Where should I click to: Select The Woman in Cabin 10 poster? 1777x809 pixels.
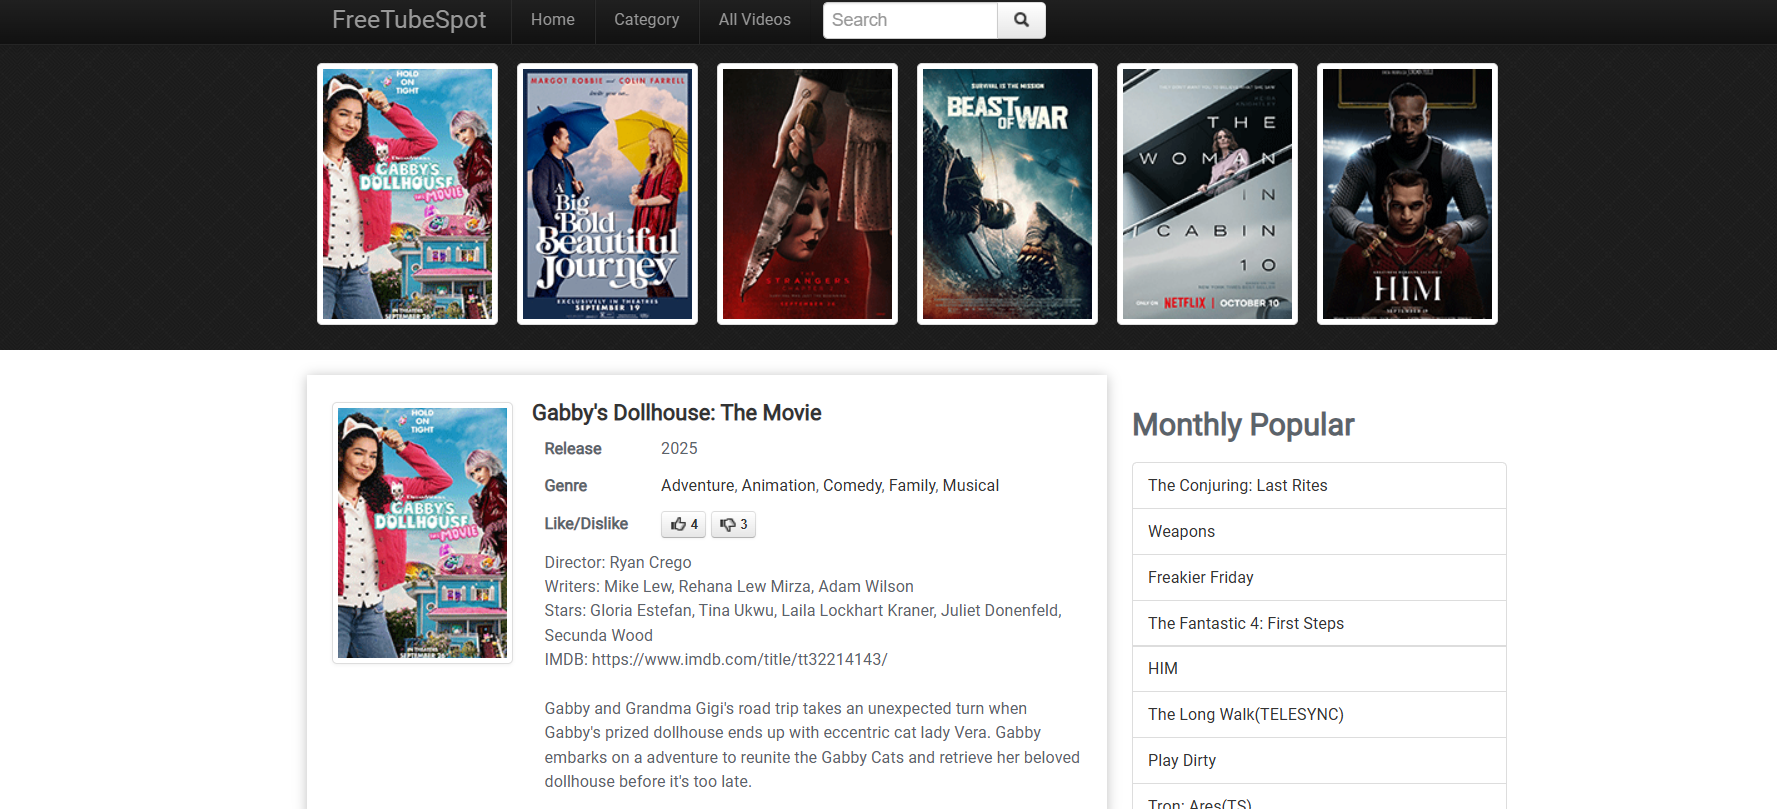[x=1207, y=194]
